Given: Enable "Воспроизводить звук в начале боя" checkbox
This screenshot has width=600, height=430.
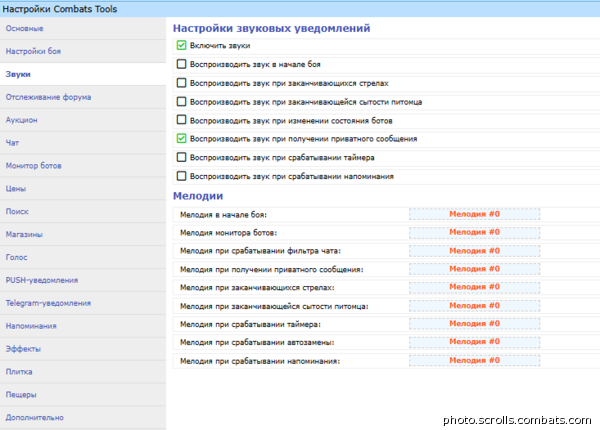Looking at the screenshot, I should pyautogui.click(x=181, y=64).
